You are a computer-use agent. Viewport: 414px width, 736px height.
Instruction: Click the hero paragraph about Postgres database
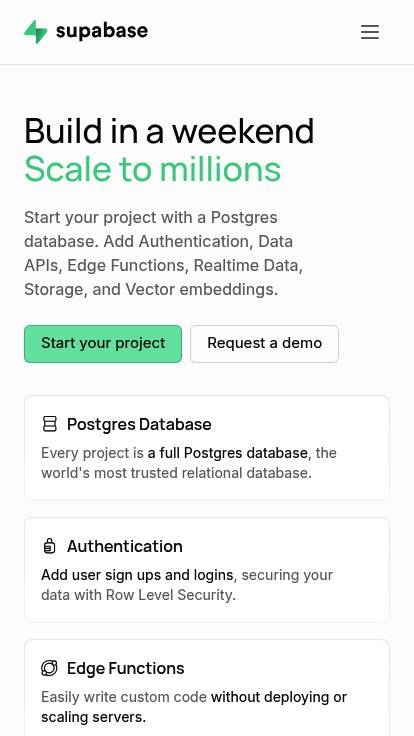tap(163, 253)
